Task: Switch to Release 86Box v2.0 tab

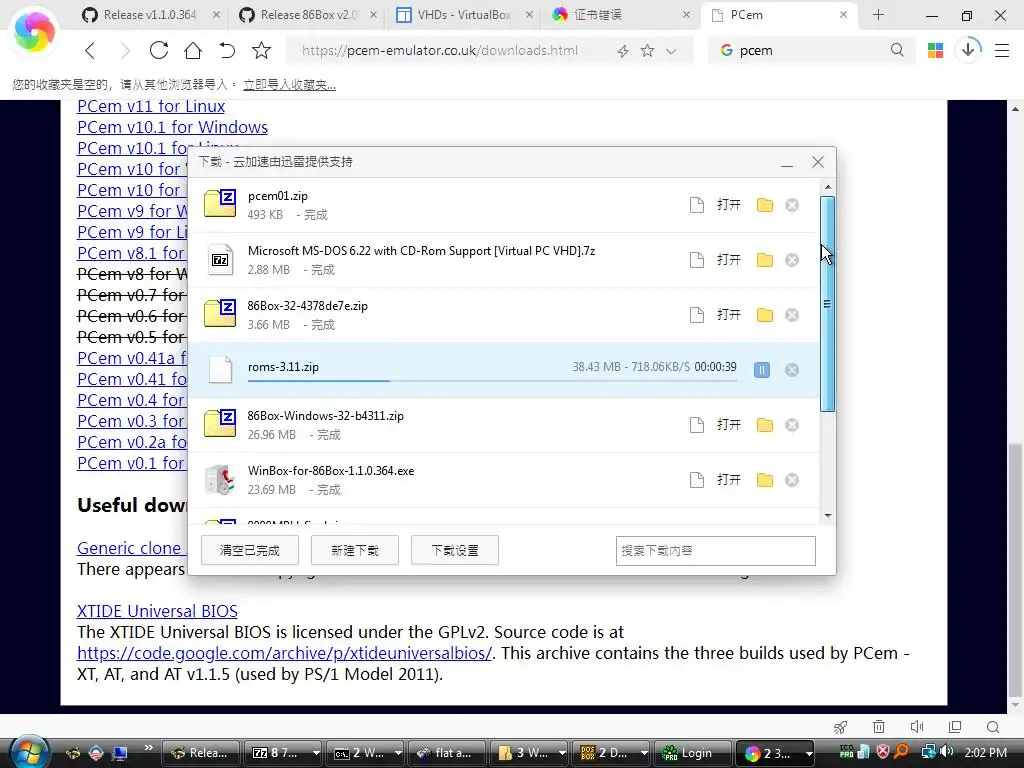Action: pyautogui.click(x=307, y=15)
